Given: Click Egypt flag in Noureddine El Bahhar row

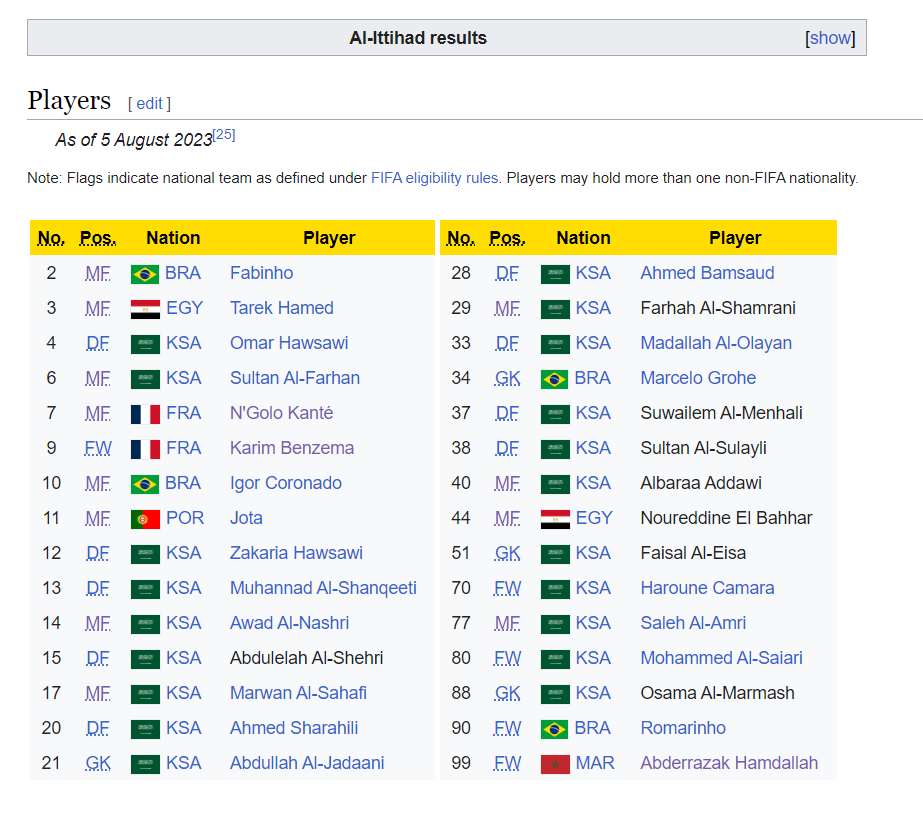Looking at the screenshot, I should [x=555, y=519].
